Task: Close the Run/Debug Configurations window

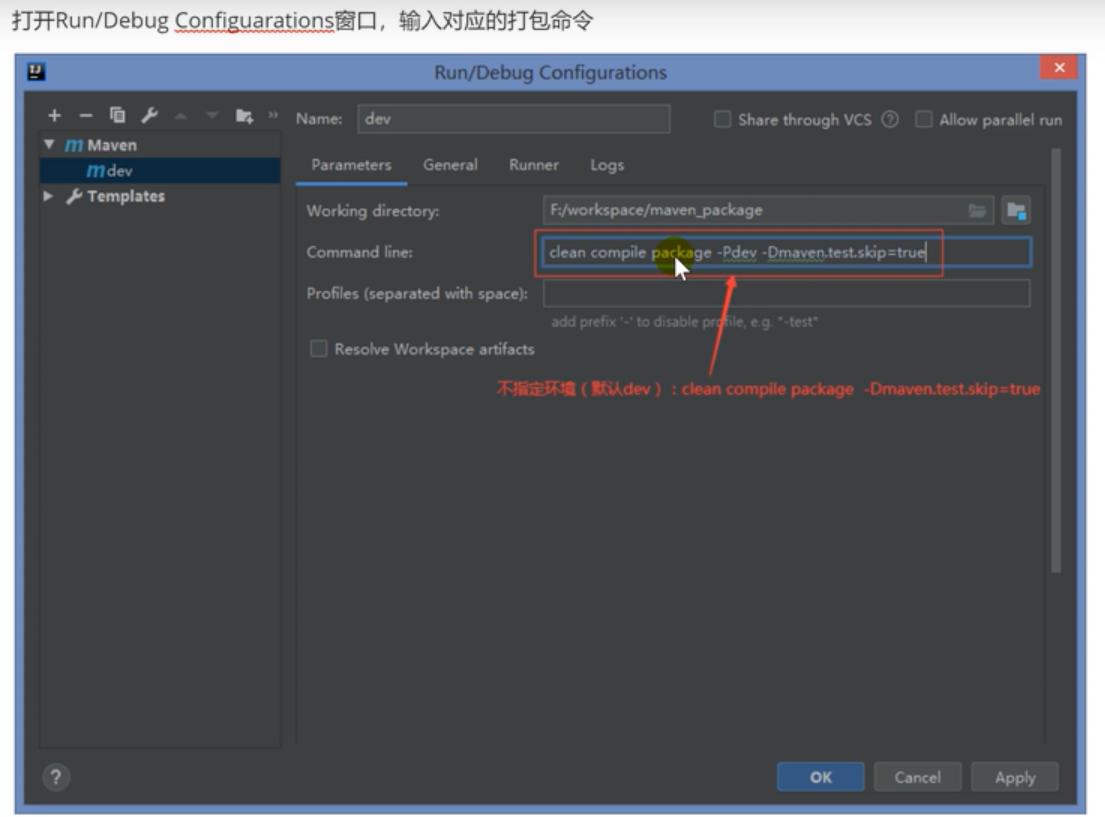Action: 1058,68
